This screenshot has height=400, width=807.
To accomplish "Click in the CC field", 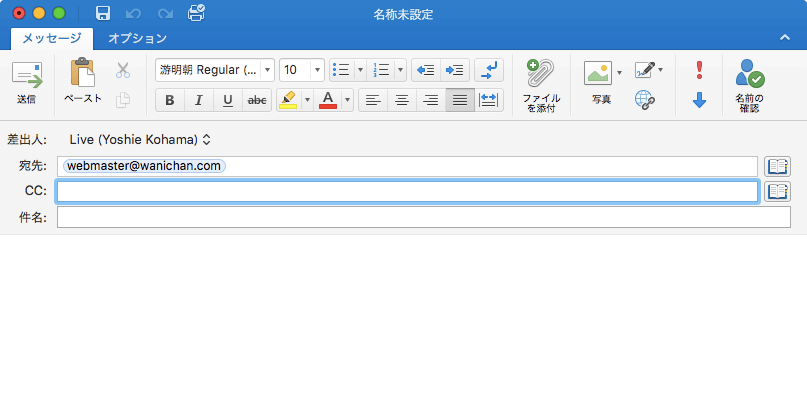I will (407, 192).
